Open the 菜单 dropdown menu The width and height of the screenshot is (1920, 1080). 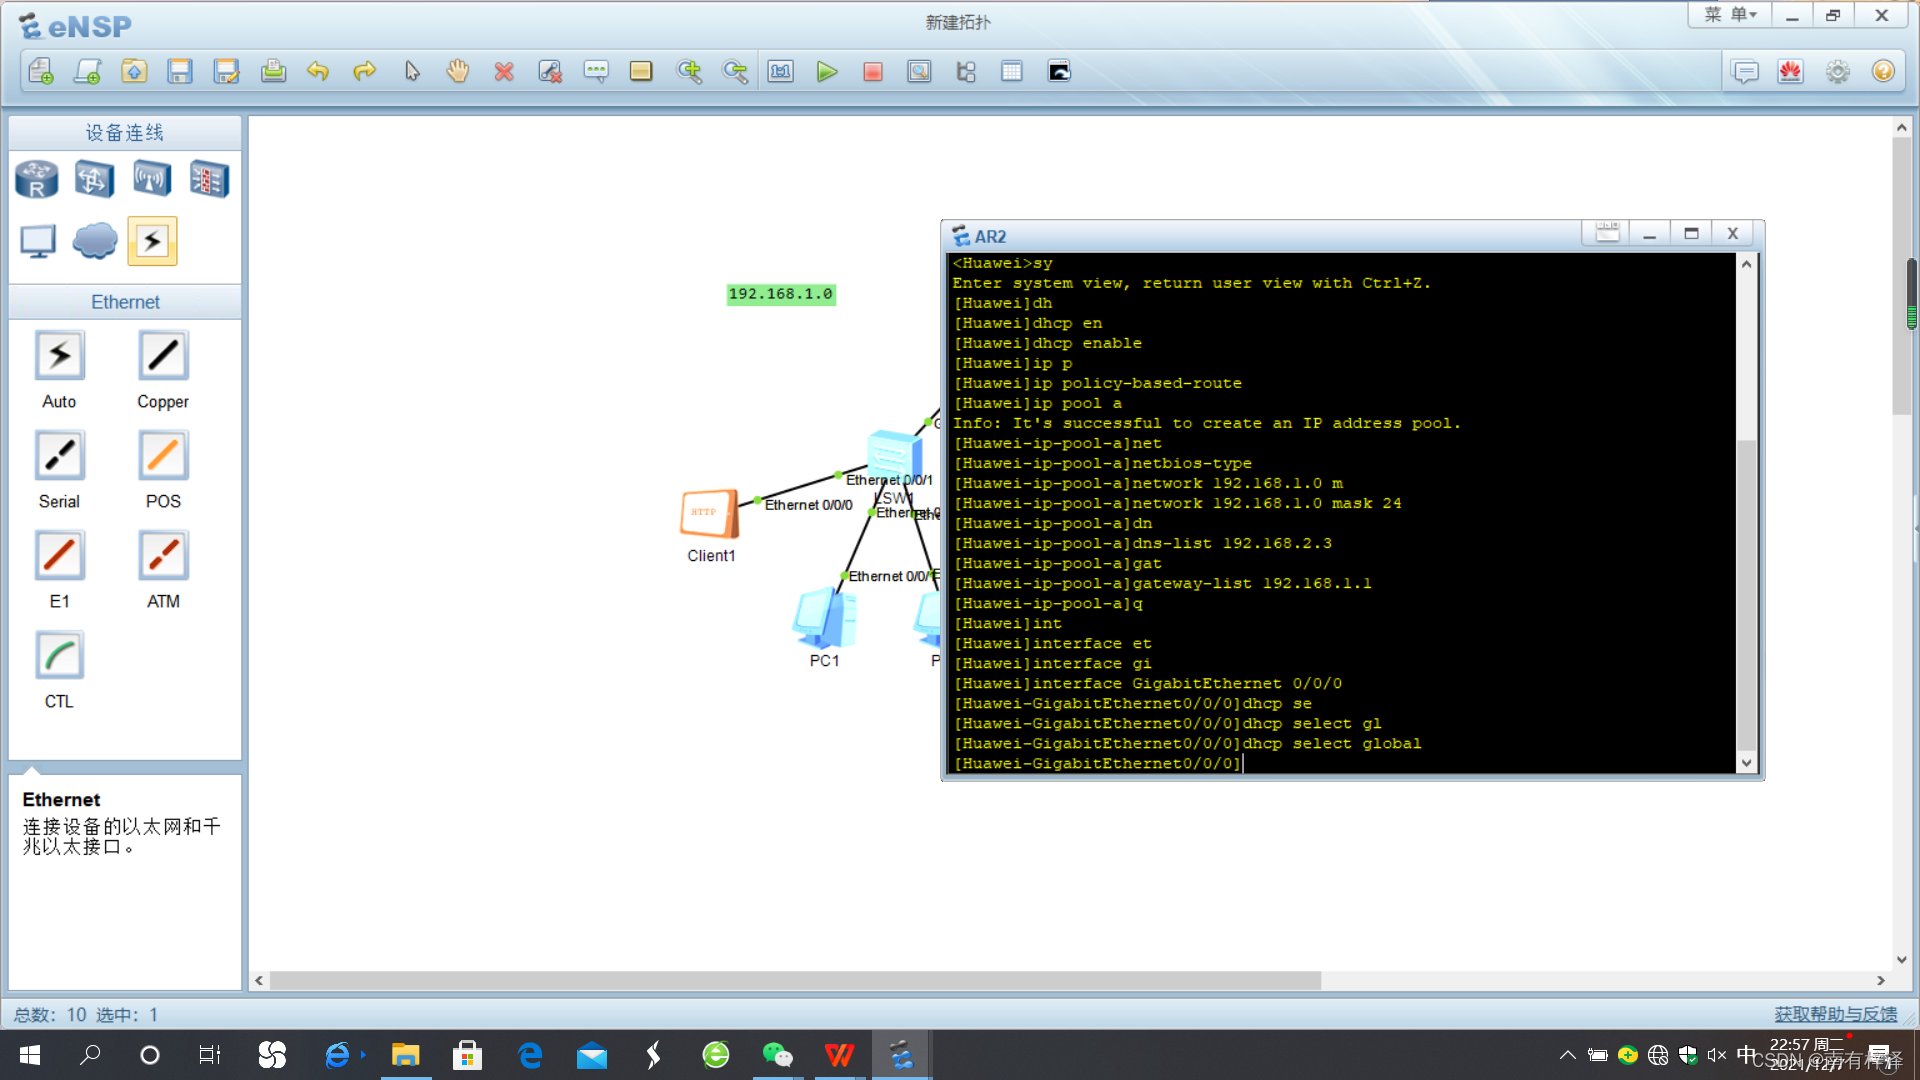click(1730, 15)
